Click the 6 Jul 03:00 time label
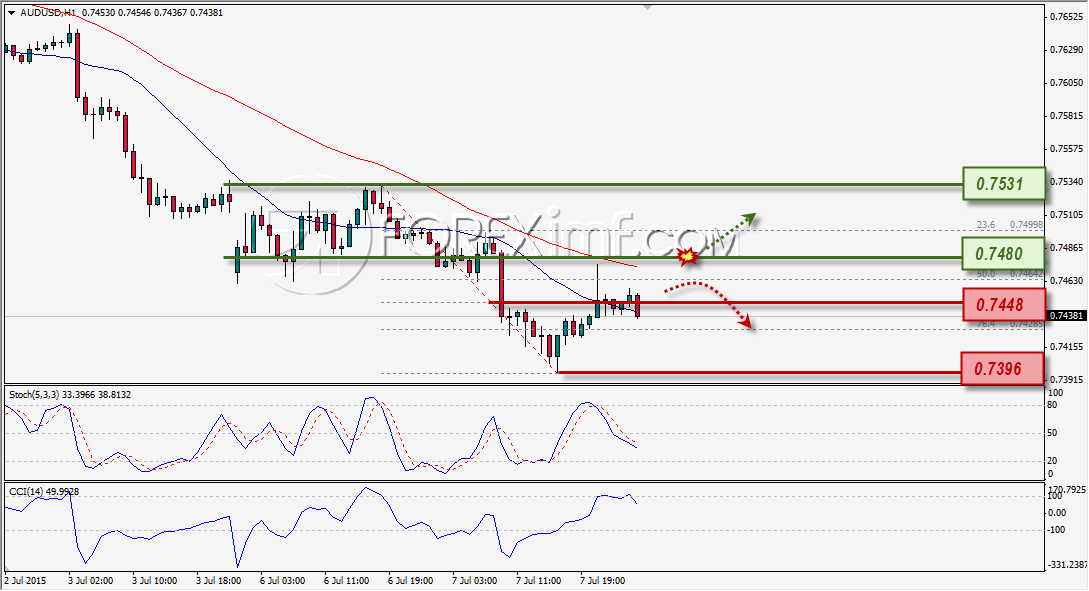Image resolution: width=1089 pixels, height=591 pixels. pyautogui.click(x=283, y=581)
